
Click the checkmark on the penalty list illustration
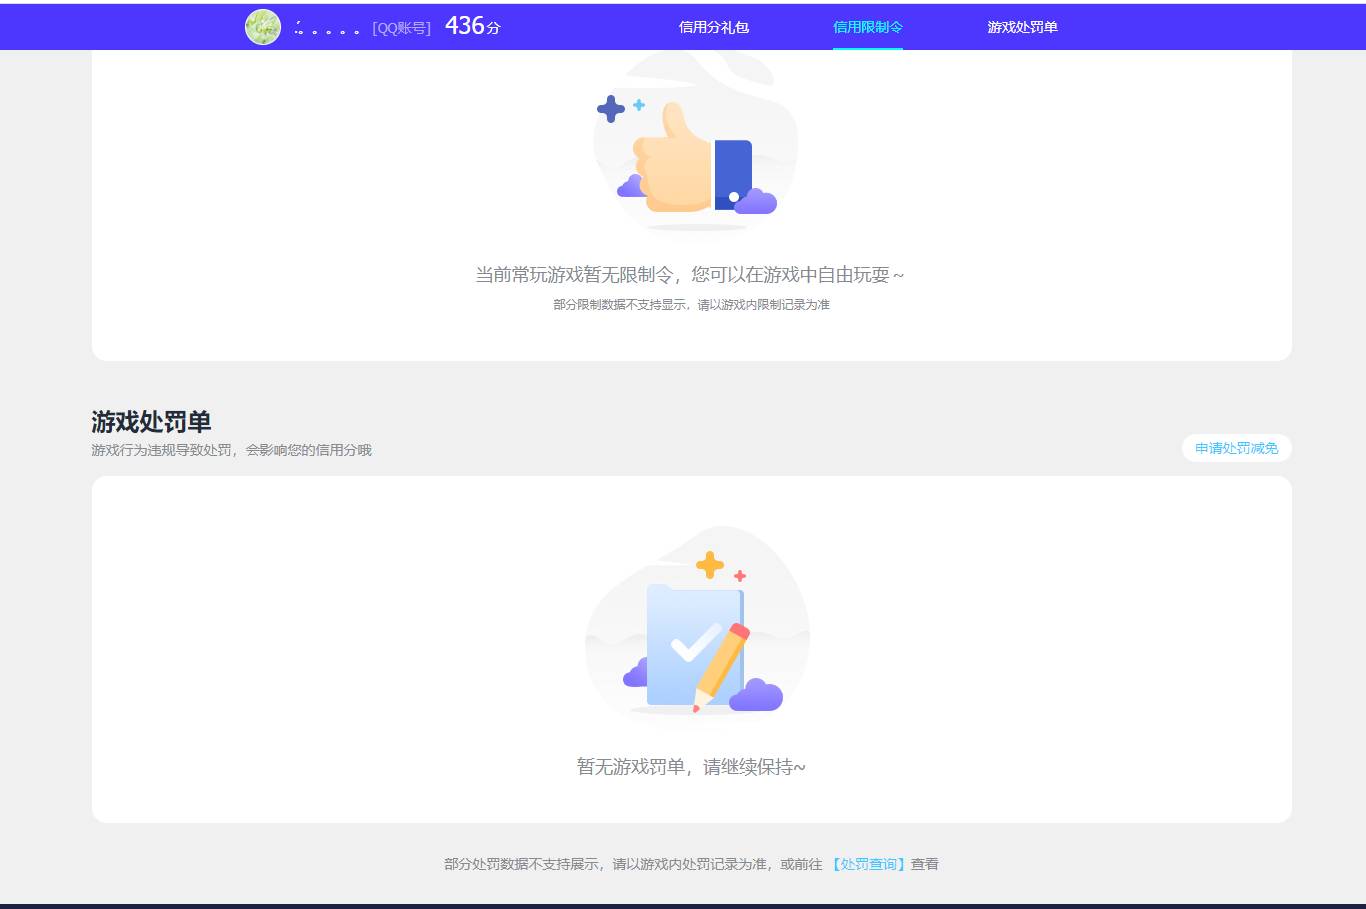692,641
